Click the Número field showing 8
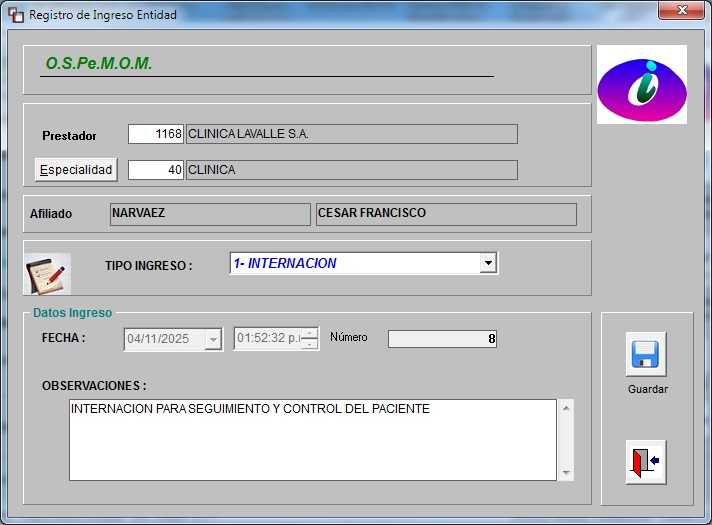This screenshot has height=525, width=712. [442, 338]
